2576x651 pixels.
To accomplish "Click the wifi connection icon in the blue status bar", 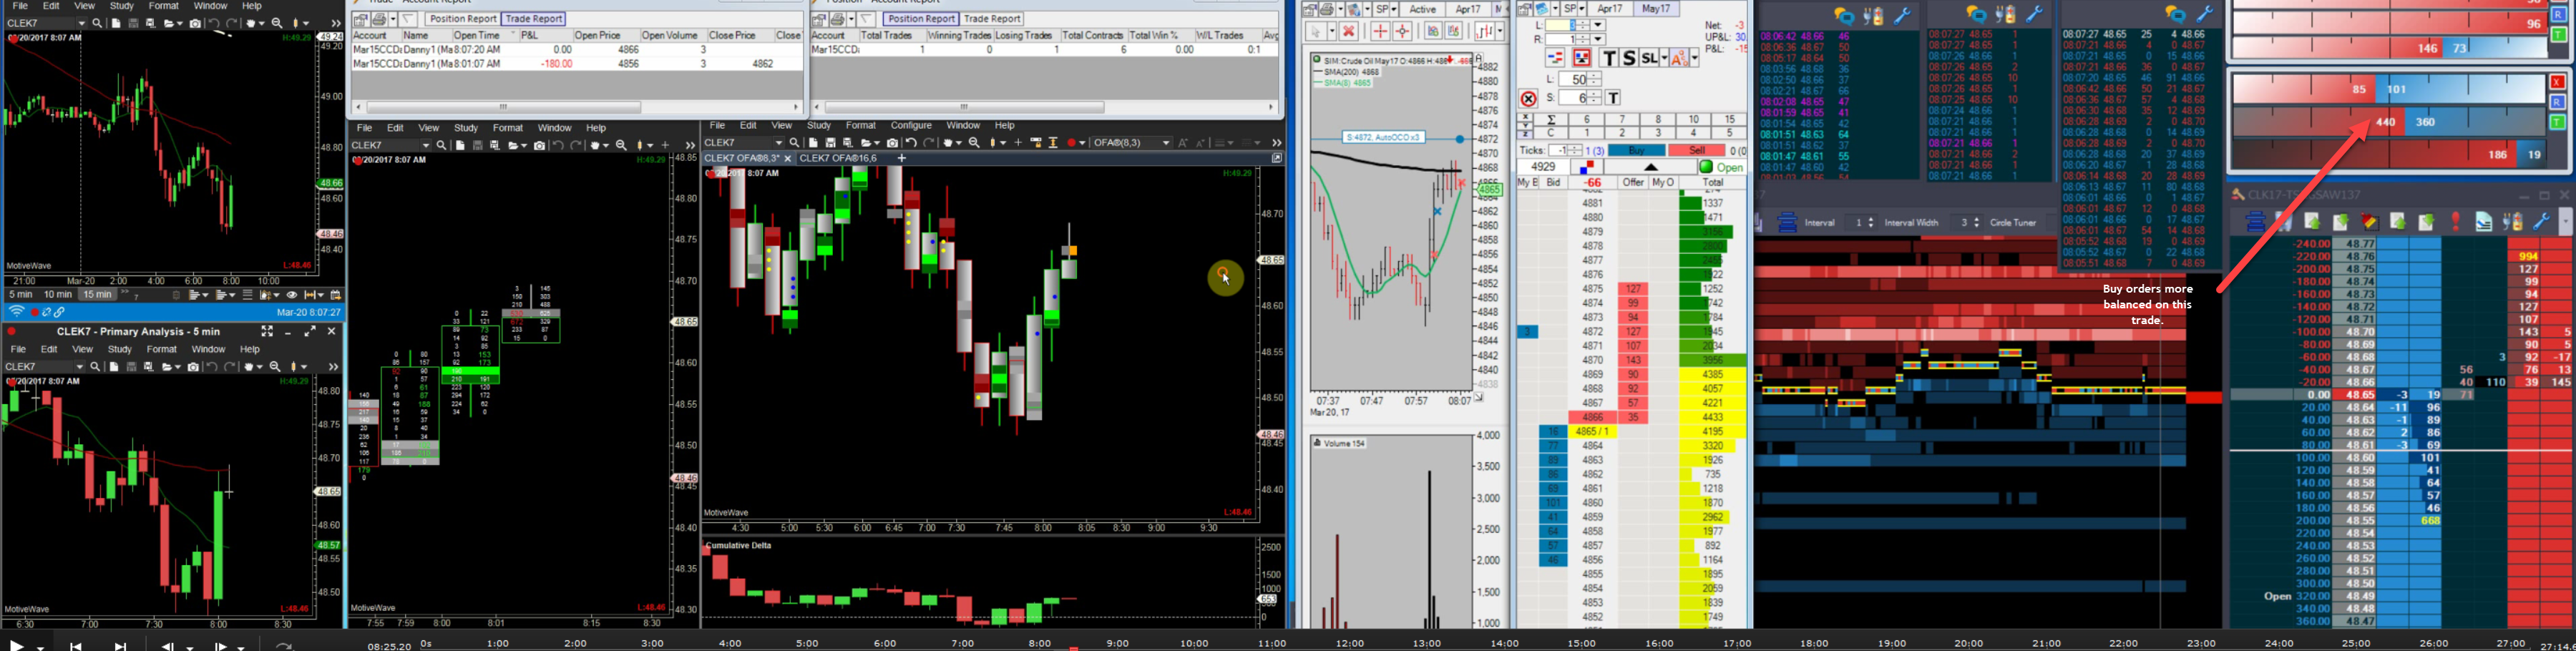I will tap(17, 313).
